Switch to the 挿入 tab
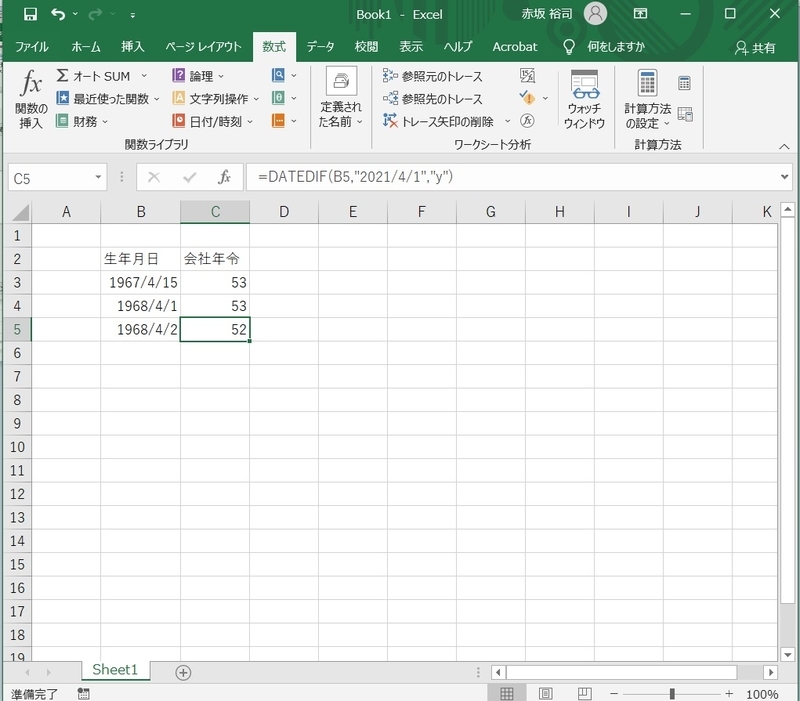The width and height of the screenshot is (800, 701). (133, 47)
